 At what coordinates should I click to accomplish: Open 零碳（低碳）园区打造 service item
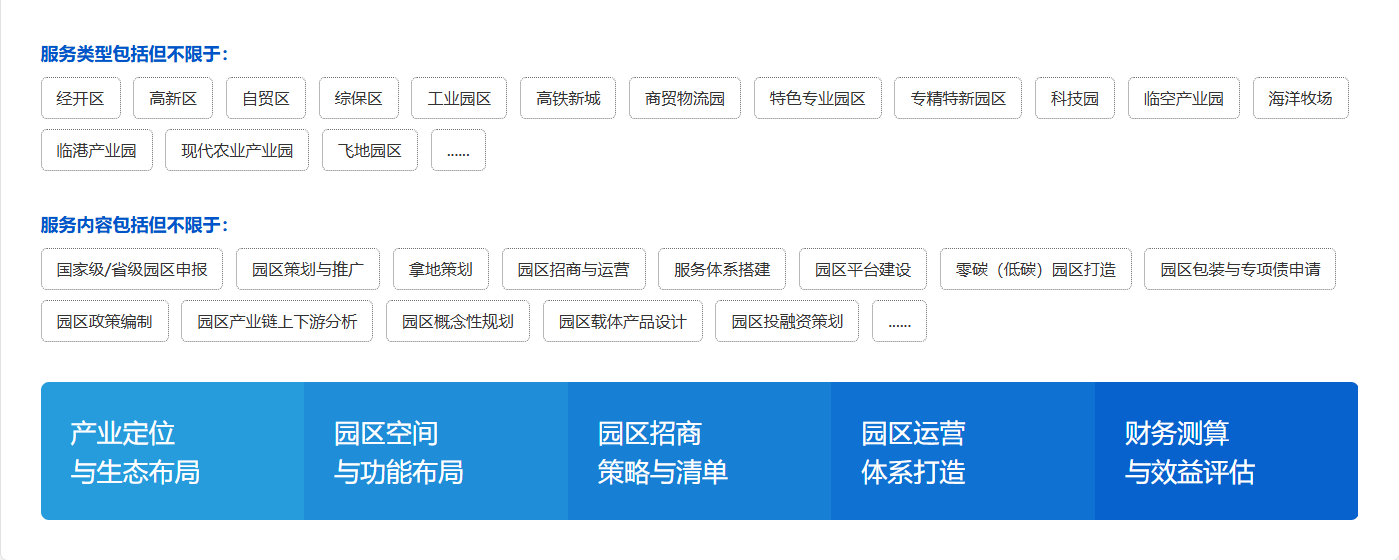click(1036, 269)
